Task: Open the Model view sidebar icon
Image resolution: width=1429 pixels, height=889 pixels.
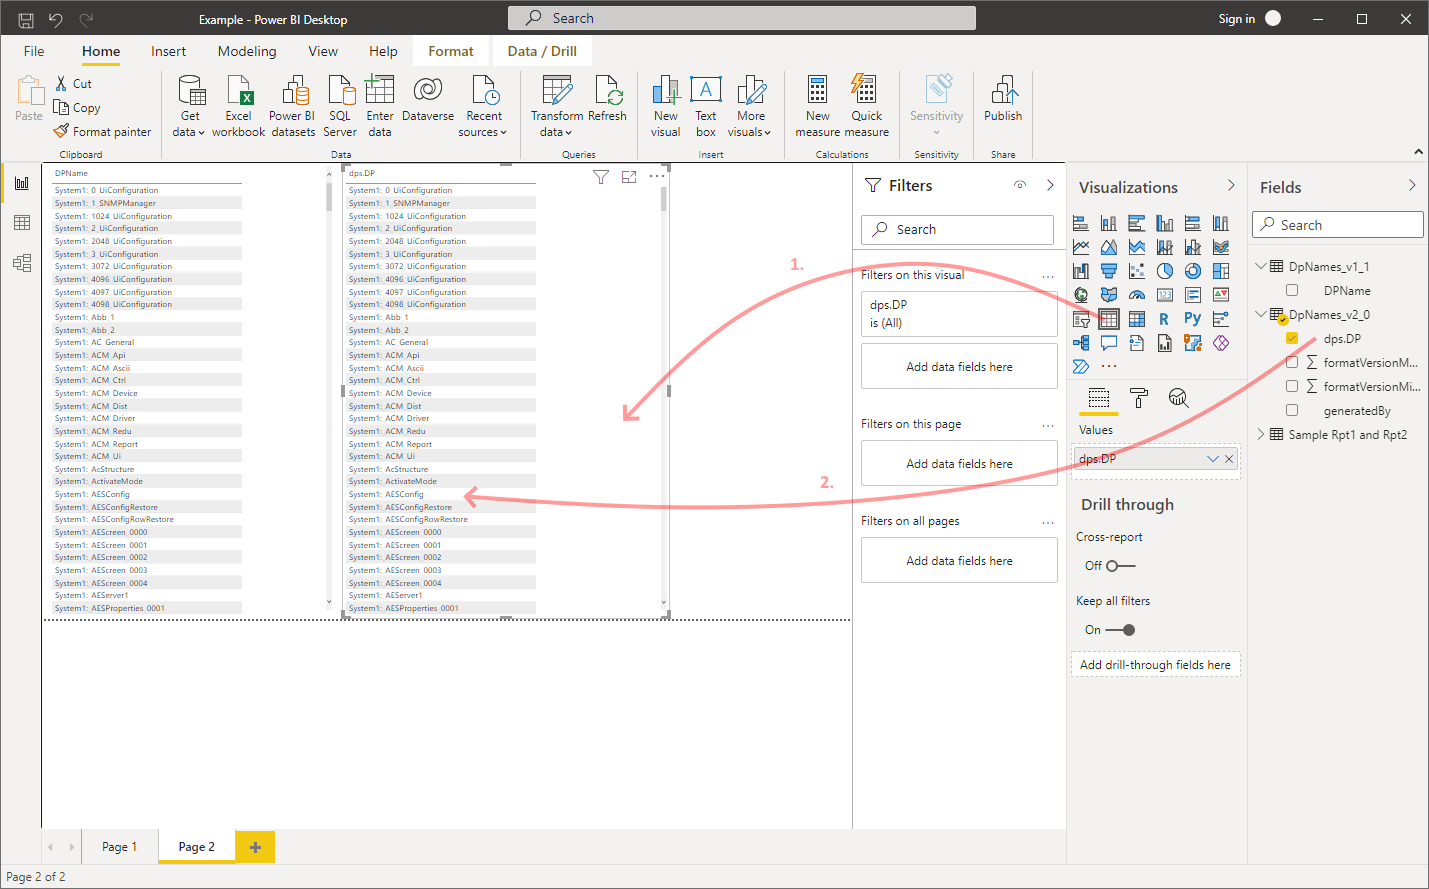Action: pyautogui.click(x=21, y=263)
